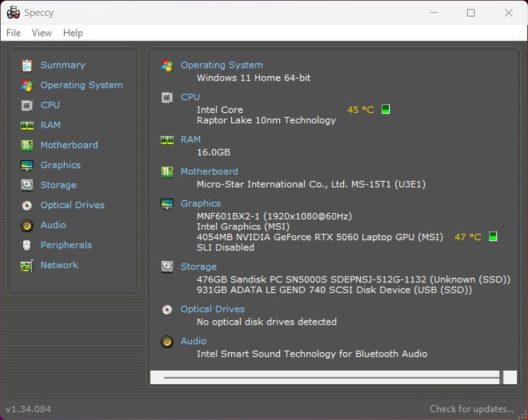The image size is (528, 420).
Task: Select Optical Drives in the sidebar
Action: tap(72, 205)
